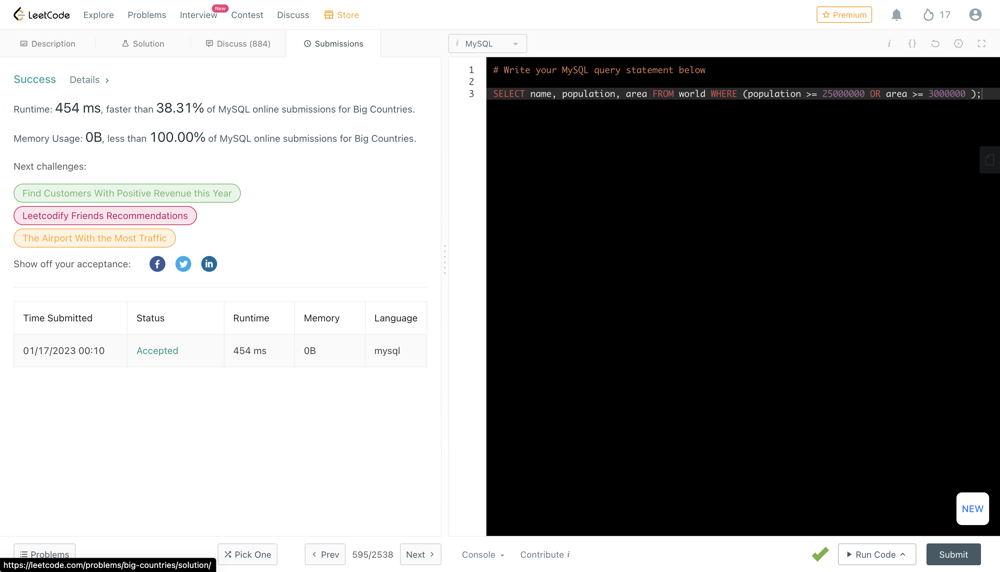Image resolution: width=1000 pixels, height=572 pixels.
Task: Open the Run Code options
Action: 876,555
